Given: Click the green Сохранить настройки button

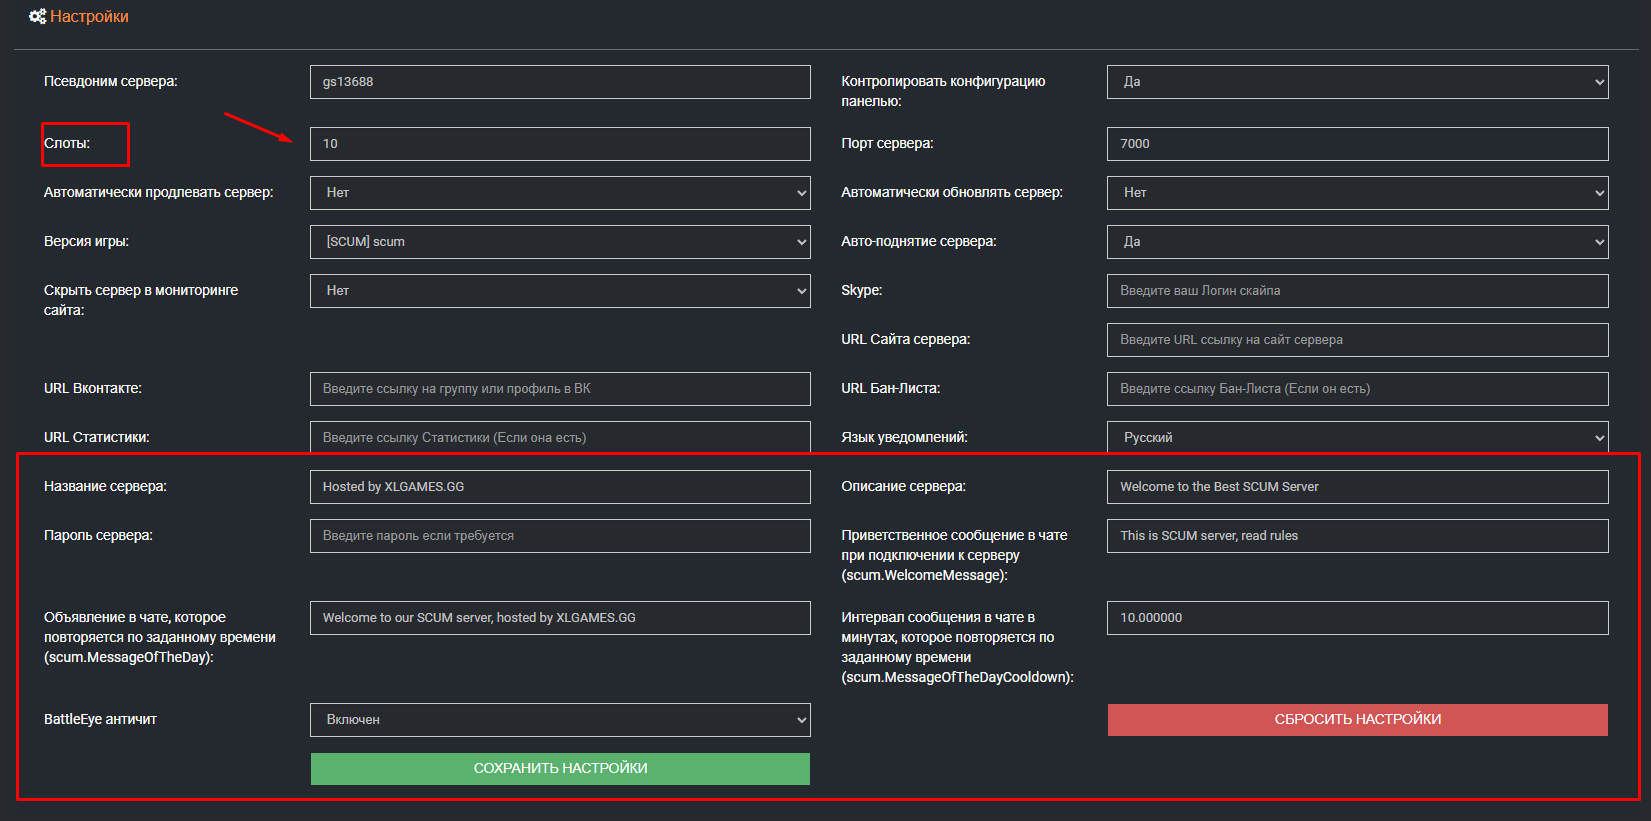Looking at the screenshot, I should pyautogui.click(x=560, y=768).
